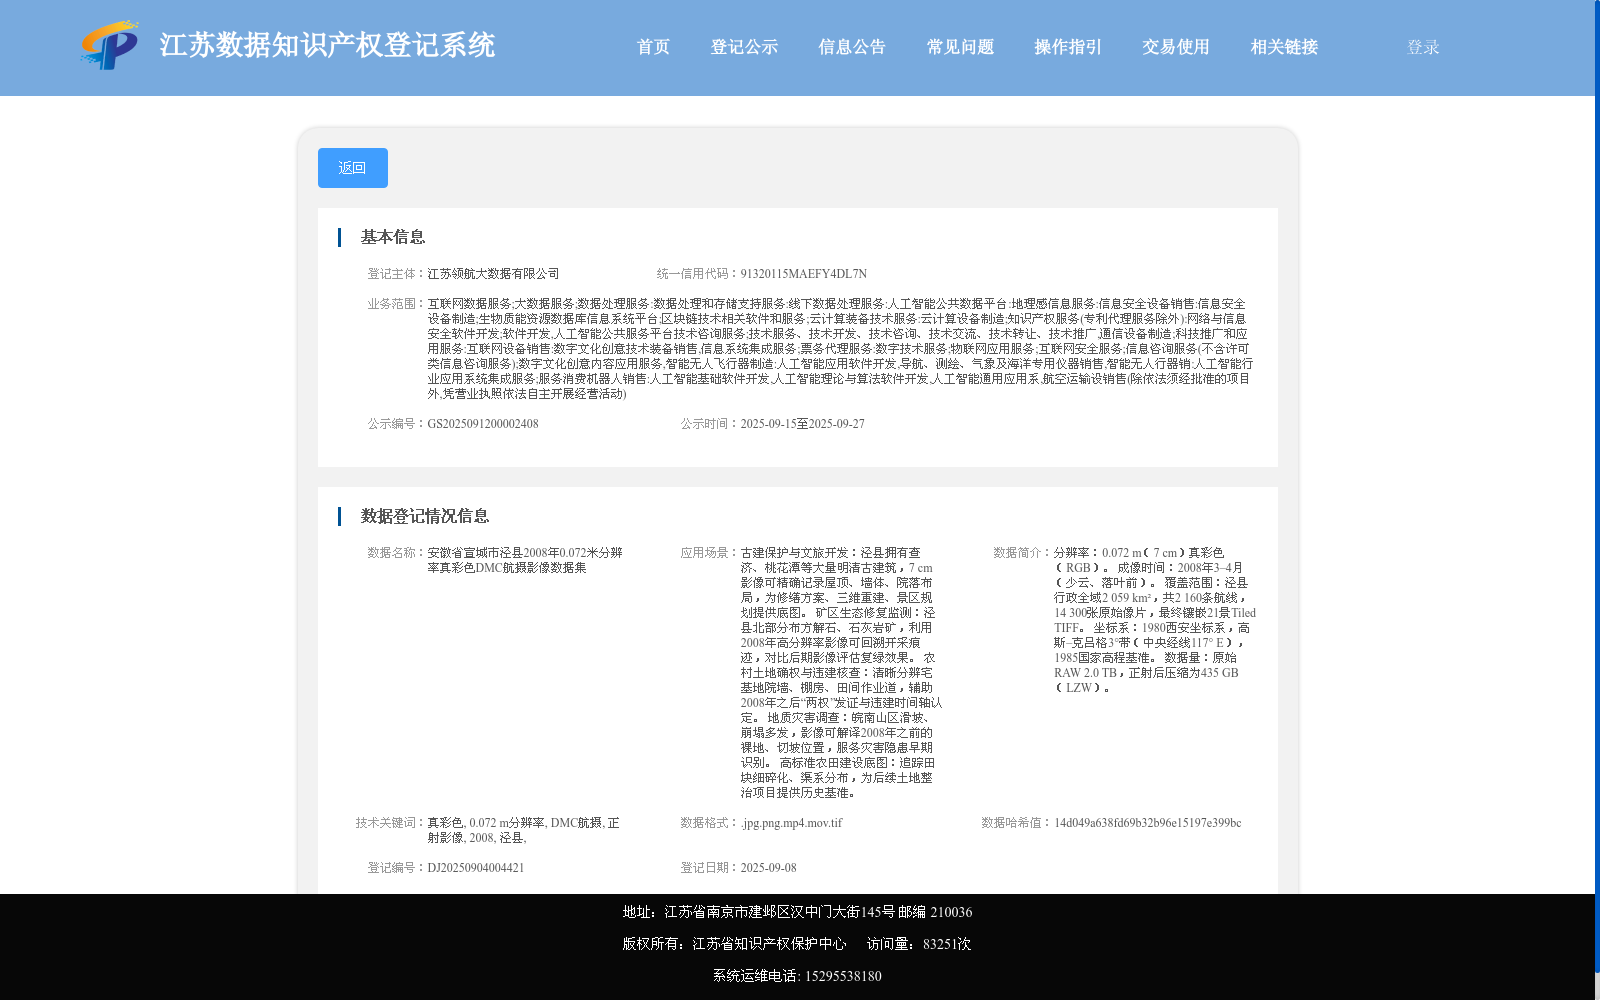1600x1000 pixels.
Task: Open 信息公告 menu item
Action: pyautogui.click(x=852, y=47)
